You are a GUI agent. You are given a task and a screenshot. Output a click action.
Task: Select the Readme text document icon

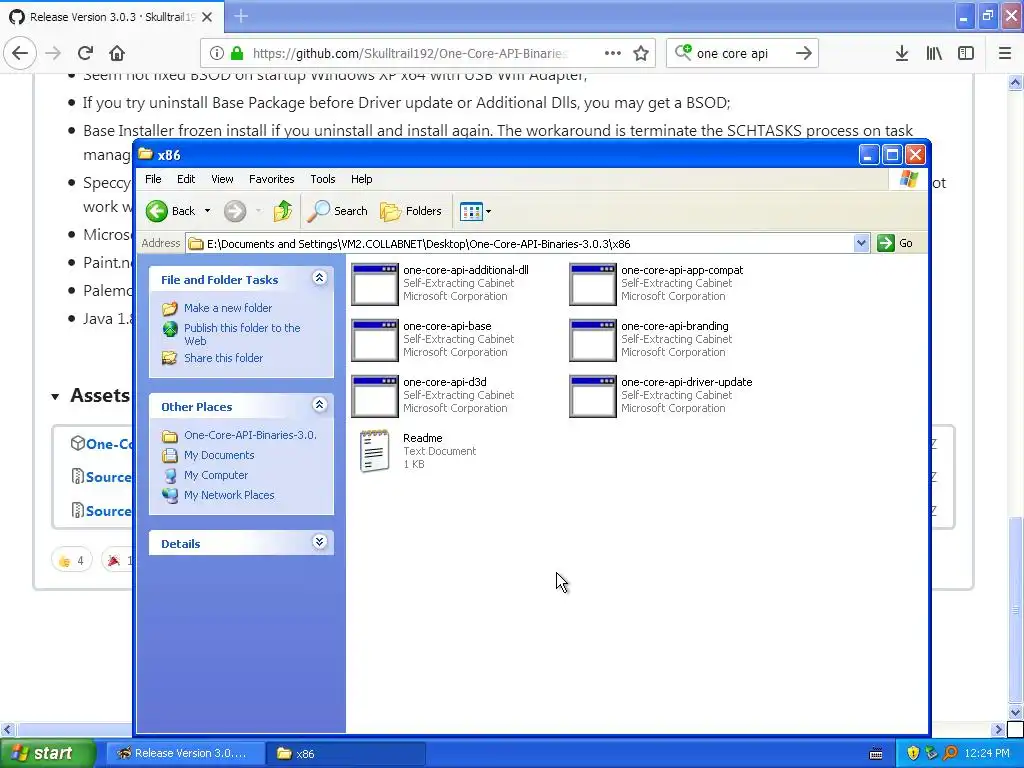click(375, 451)
